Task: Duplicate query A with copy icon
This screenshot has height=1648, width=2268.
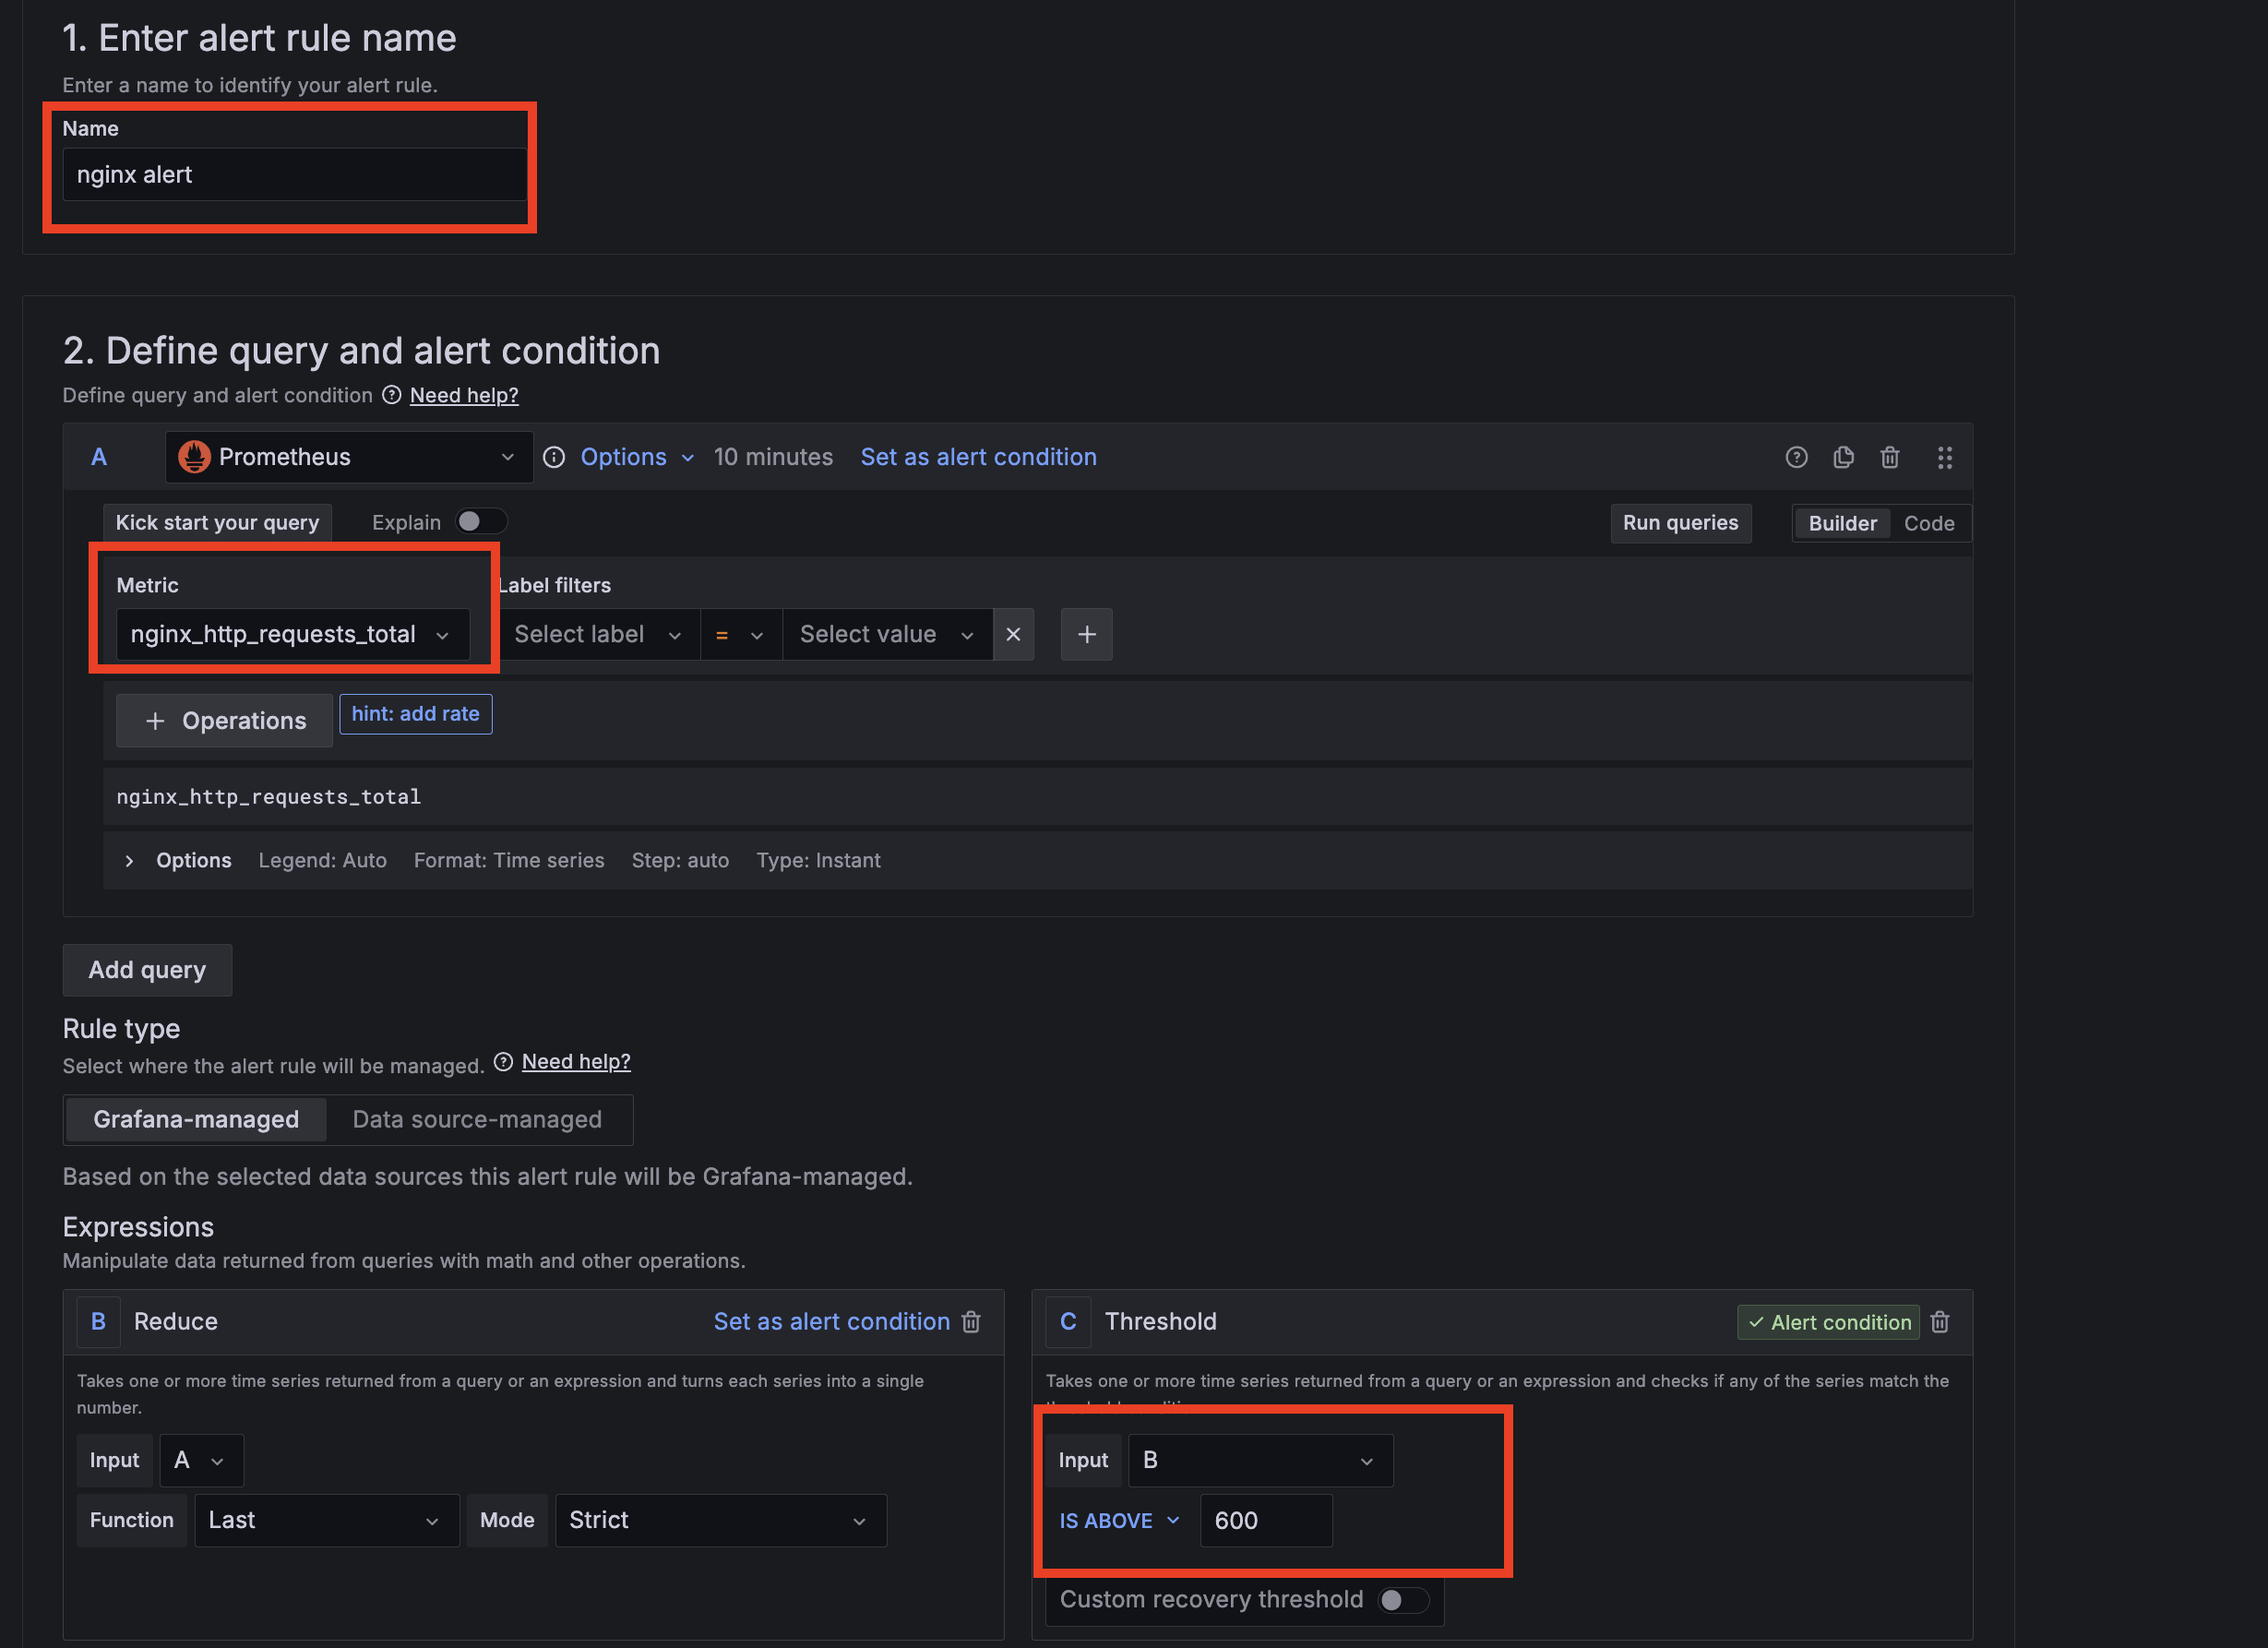Action: click(1843, 457)
